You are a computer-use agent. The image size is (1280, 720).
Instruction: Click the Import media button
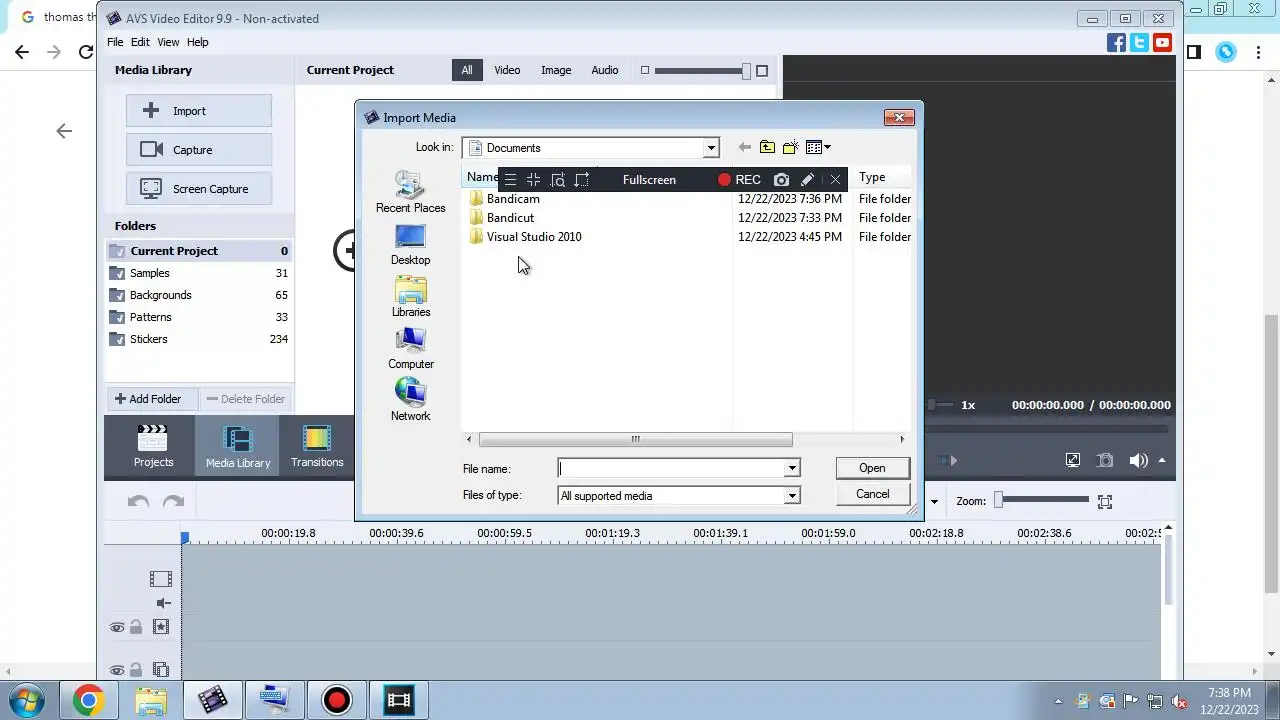point(199,111)
